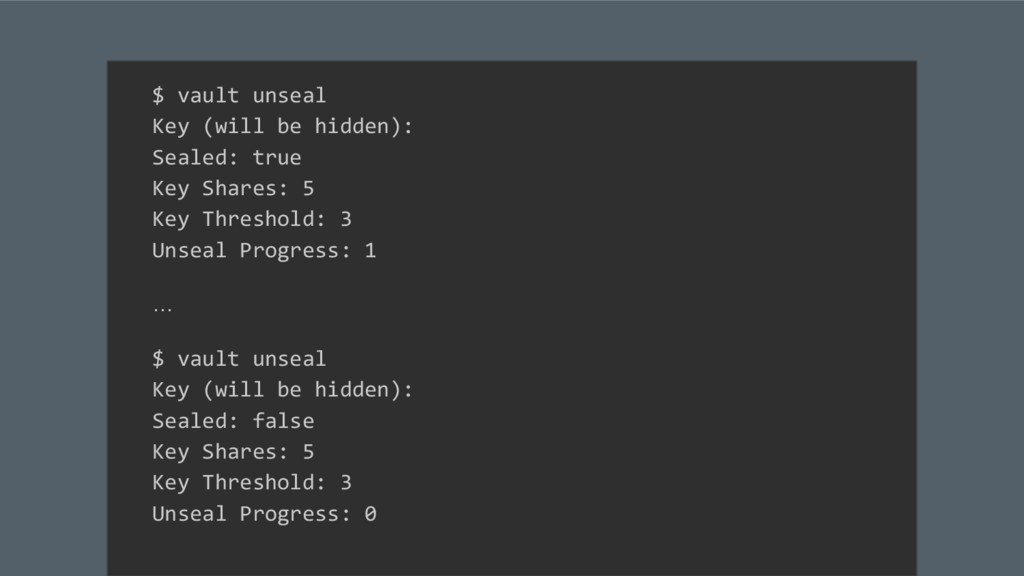Image resolution: width=1024 pixels, height=576 pixels.
Task: Select the second 'Key Shares: 5' line
Action: pyautogui.click(x=232, y=452)
